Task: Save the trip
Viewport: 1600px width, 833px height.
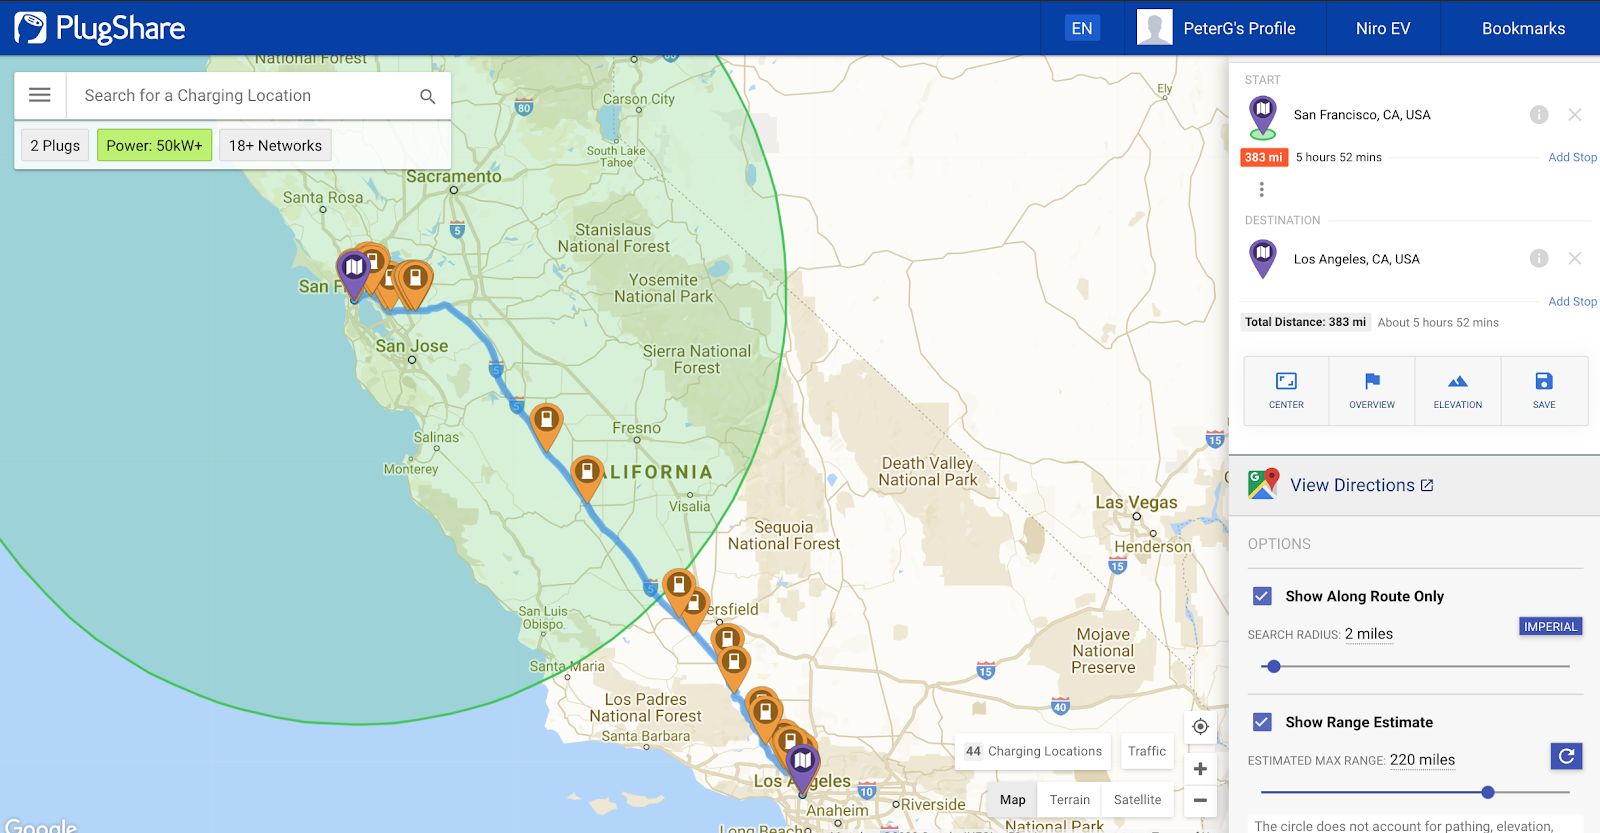Action: coord(1544,391)
